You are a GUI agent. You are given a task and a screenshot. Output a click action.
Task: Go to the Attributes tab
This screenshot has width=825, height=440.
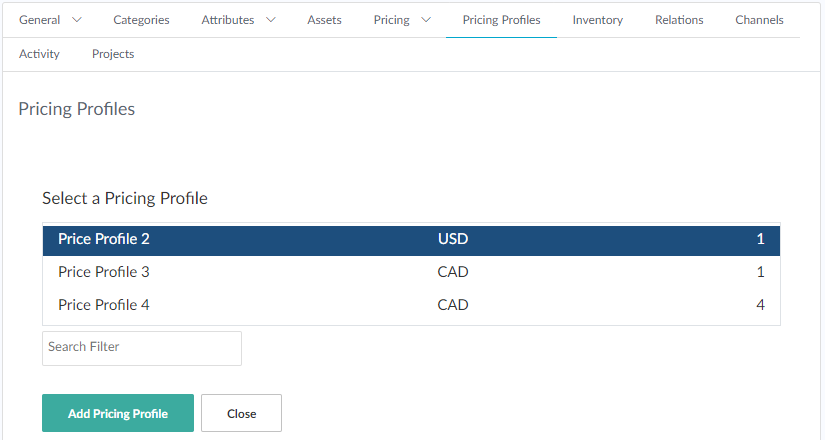227,20
